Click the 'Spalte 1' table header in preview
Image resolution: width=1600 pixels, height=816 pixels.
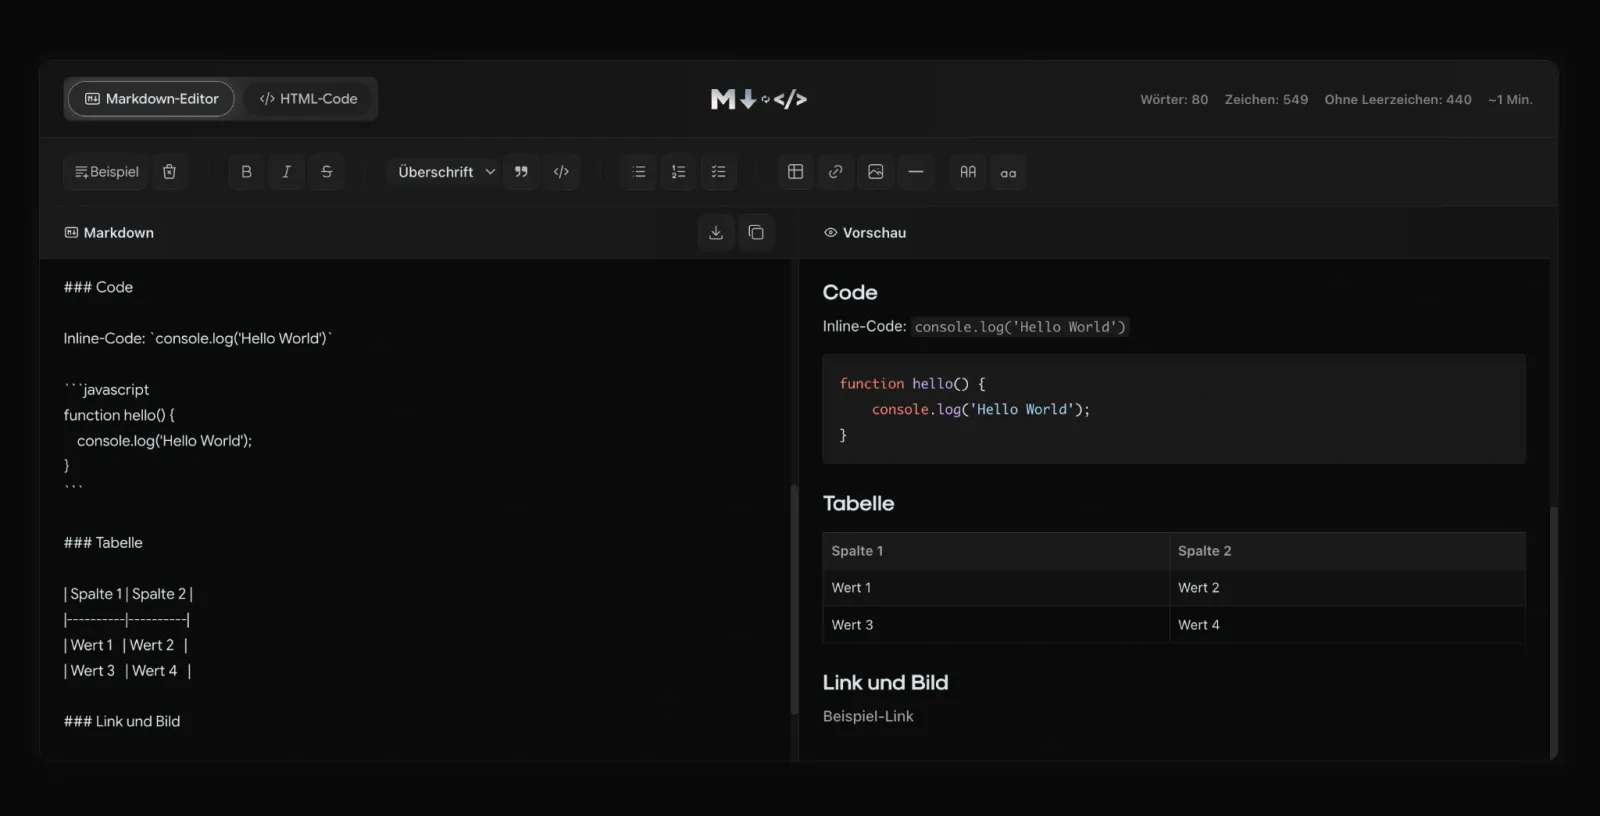point(996,551)
